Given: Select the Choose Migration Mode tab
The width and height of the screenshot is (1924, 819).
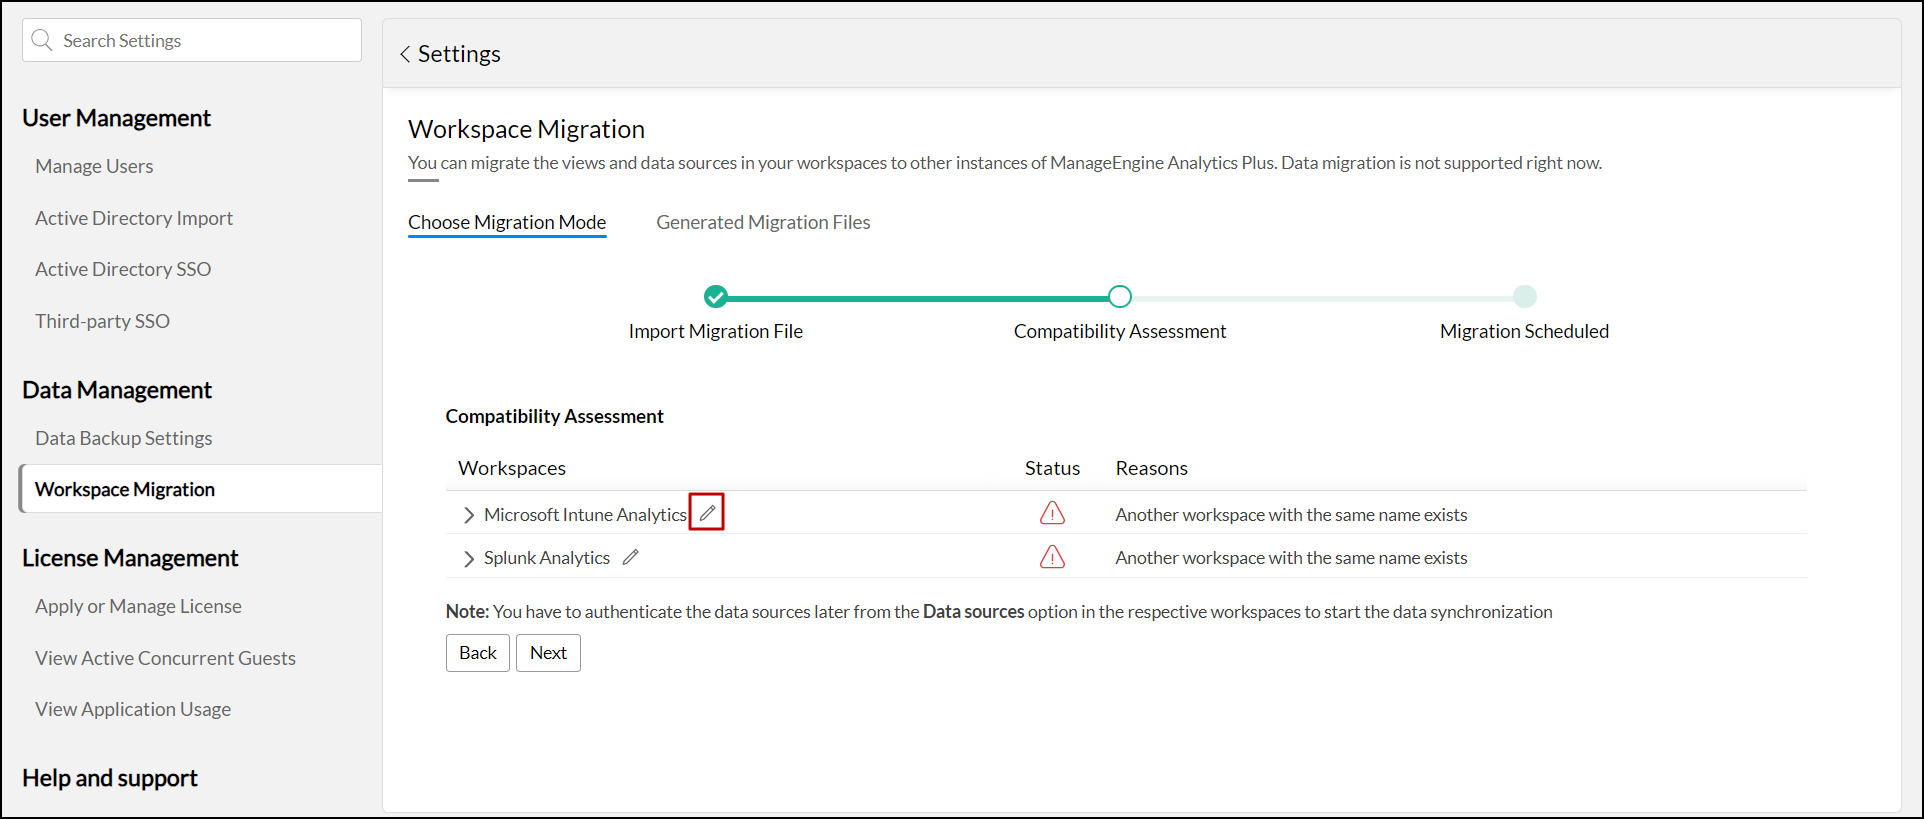Looking at the screenshot, I should tap(507, 222).
